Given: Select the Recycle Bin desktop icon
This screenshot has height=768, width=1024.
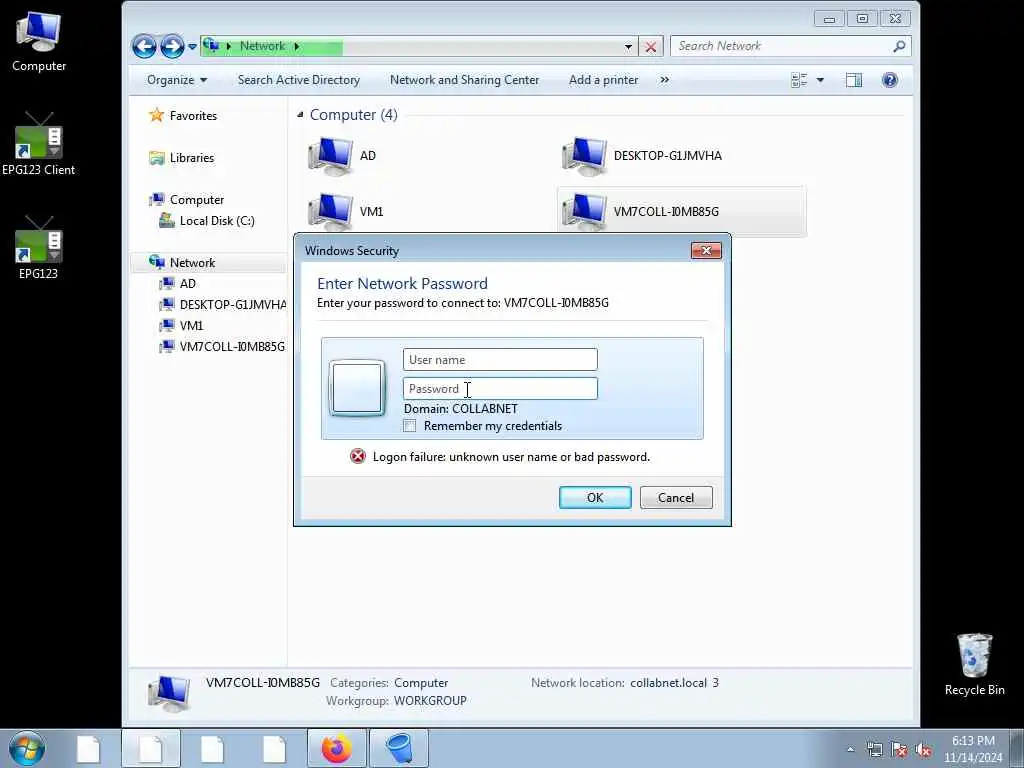Looking at the screenshot, I should tap(974, 664).
